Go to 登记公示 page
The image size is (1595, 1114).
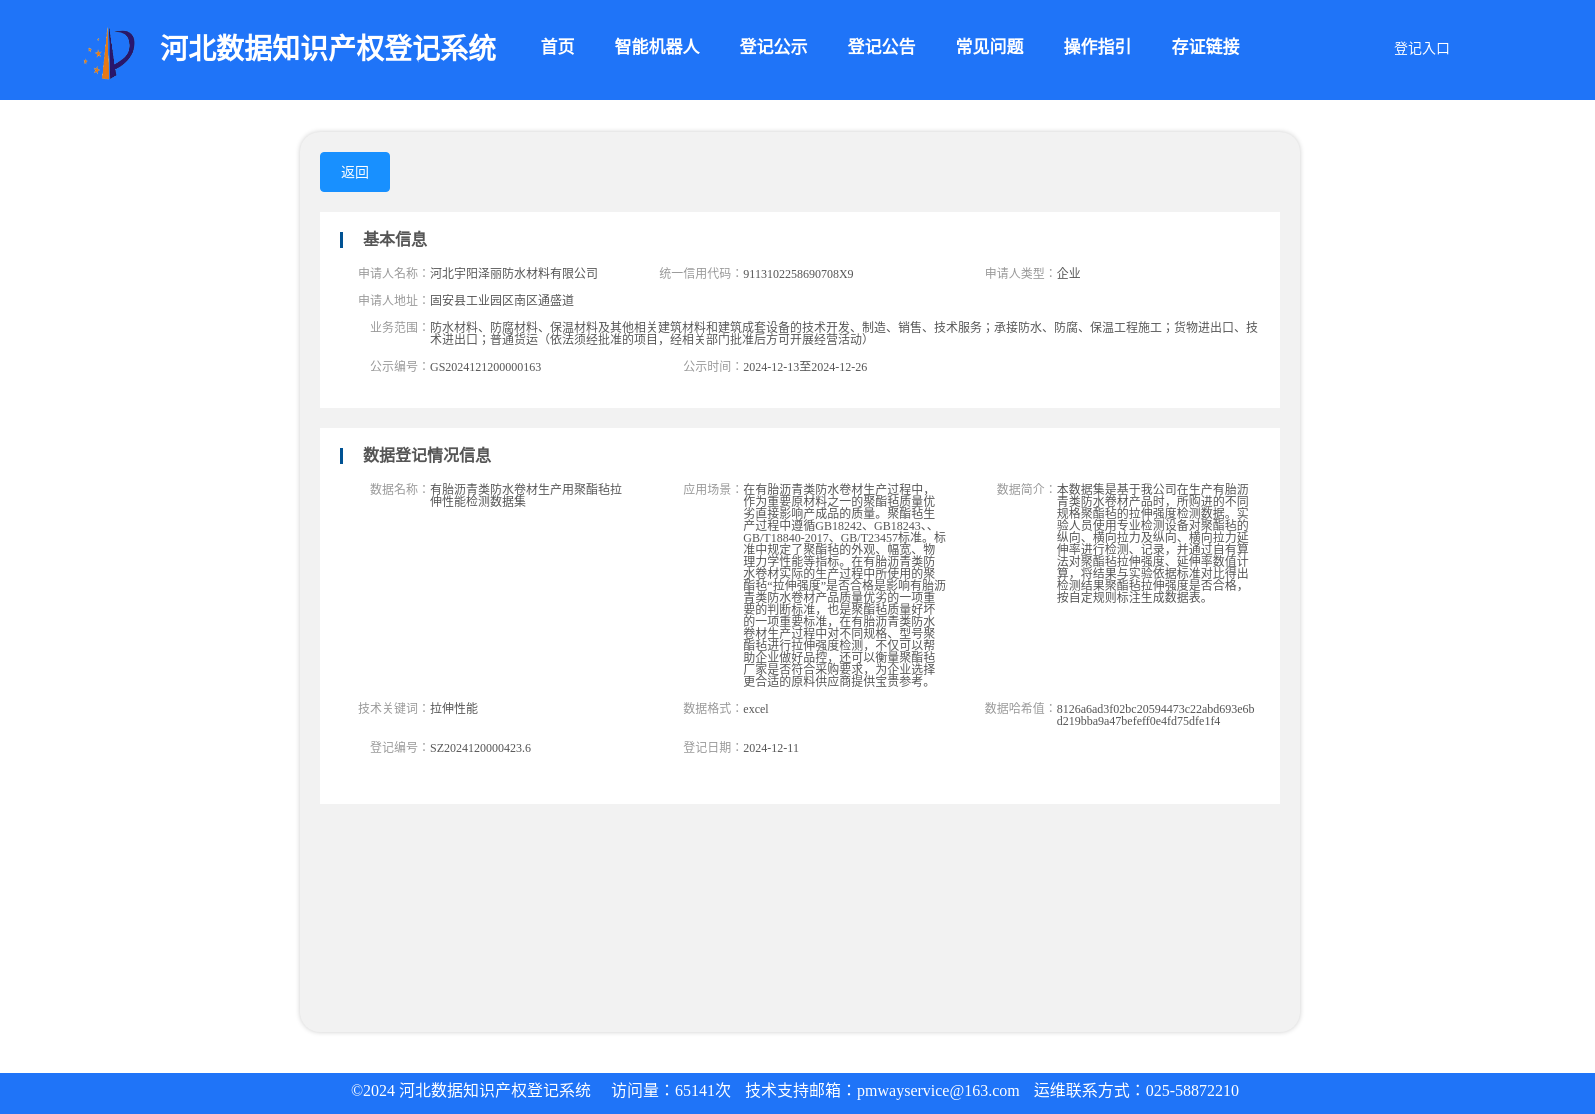773,47
